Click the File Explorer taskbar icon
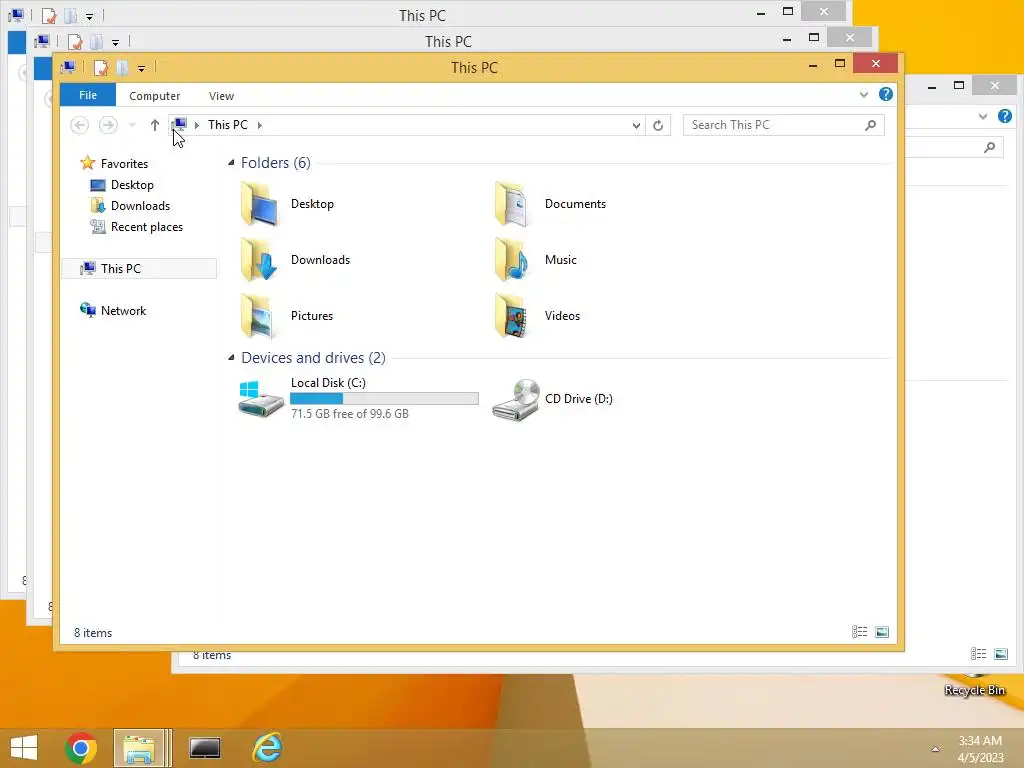The height and width of the screenshot is (768, 1024). pos(139,748)
